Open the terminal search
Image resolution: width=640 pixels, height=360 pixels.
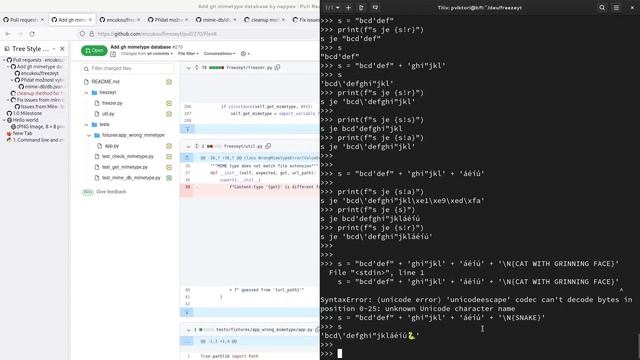[x=602, y=7]
